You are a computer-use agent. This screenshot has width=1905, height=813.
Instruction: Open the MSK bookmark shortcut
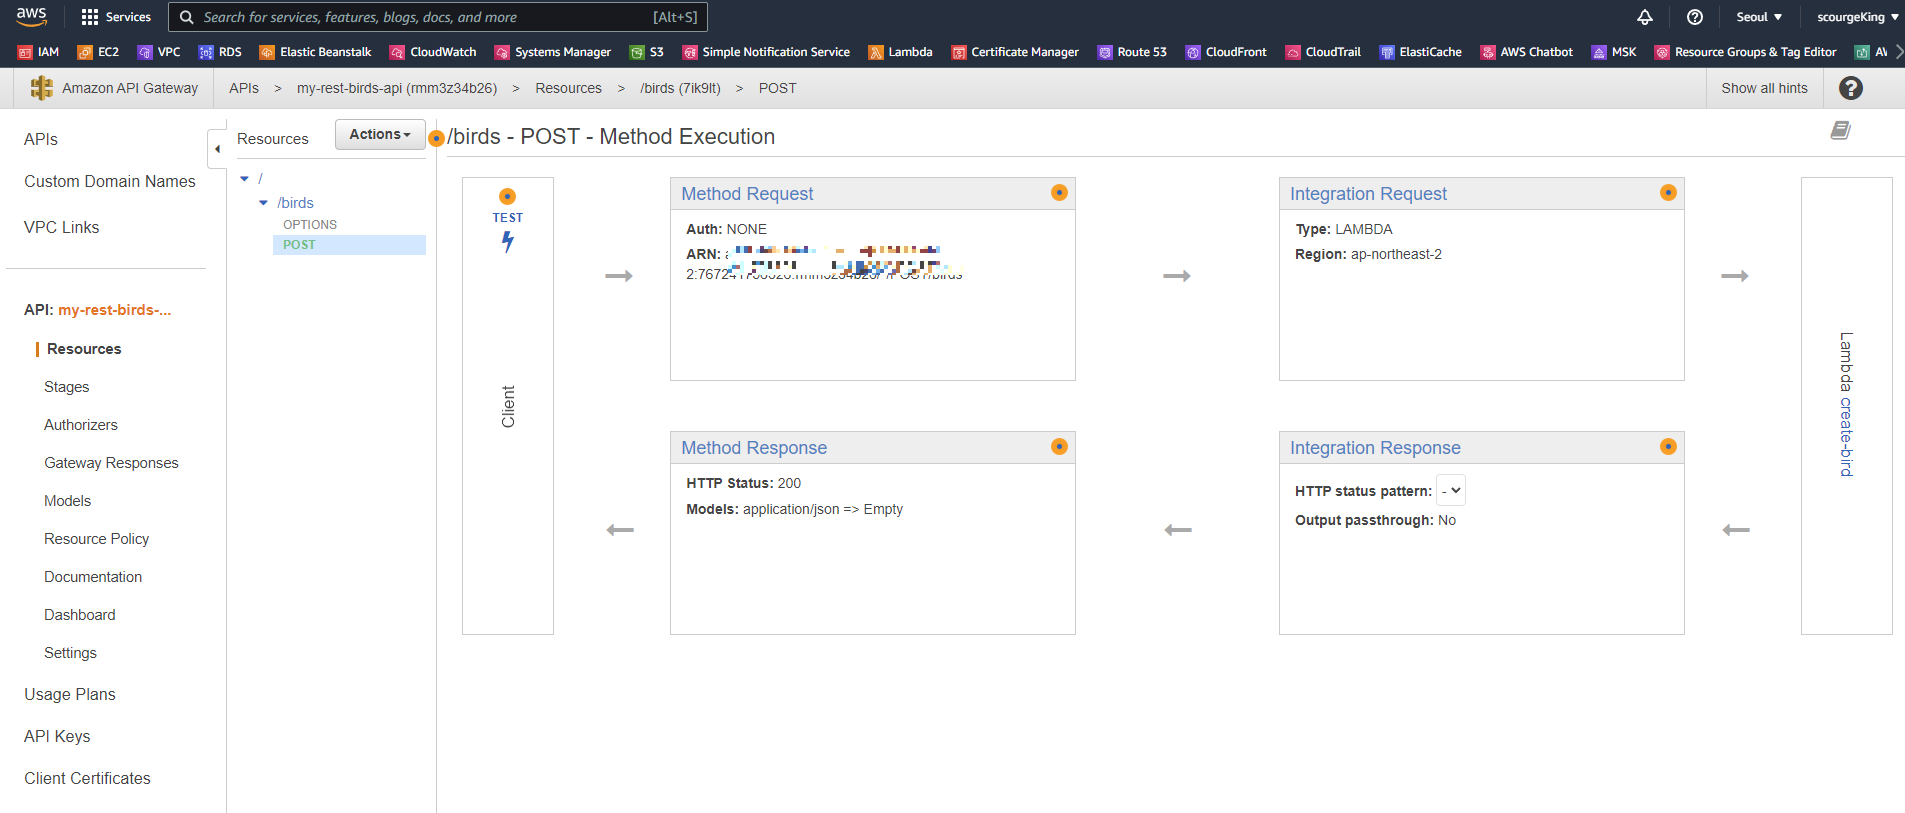click(x=1614, y=52)
